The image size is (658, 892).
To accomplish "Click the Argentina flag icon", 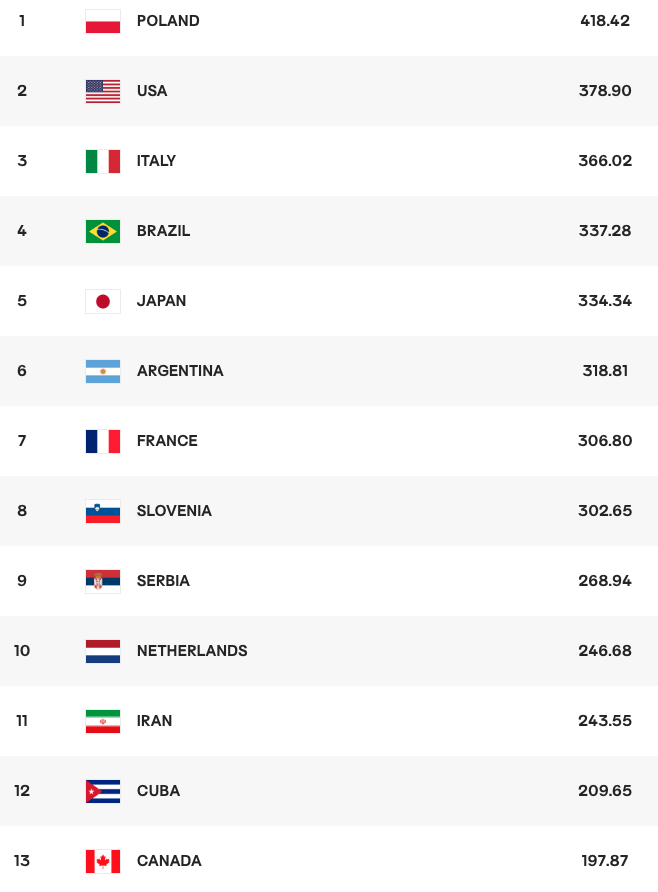I will 103,371.
